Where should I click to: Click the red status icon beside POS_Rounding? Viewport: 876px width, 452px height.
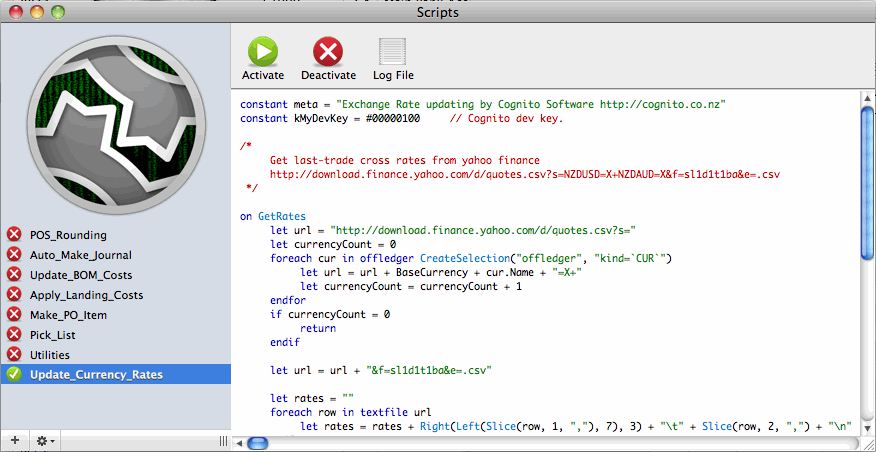(14, 235)
